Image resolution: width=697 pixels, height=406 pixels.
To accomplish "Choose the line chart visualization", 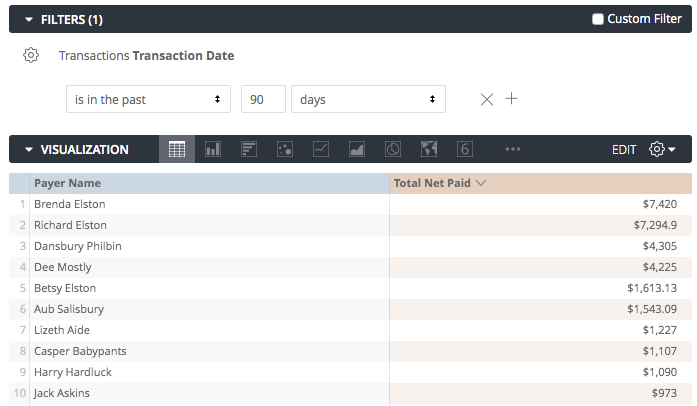I will point(321,149).
